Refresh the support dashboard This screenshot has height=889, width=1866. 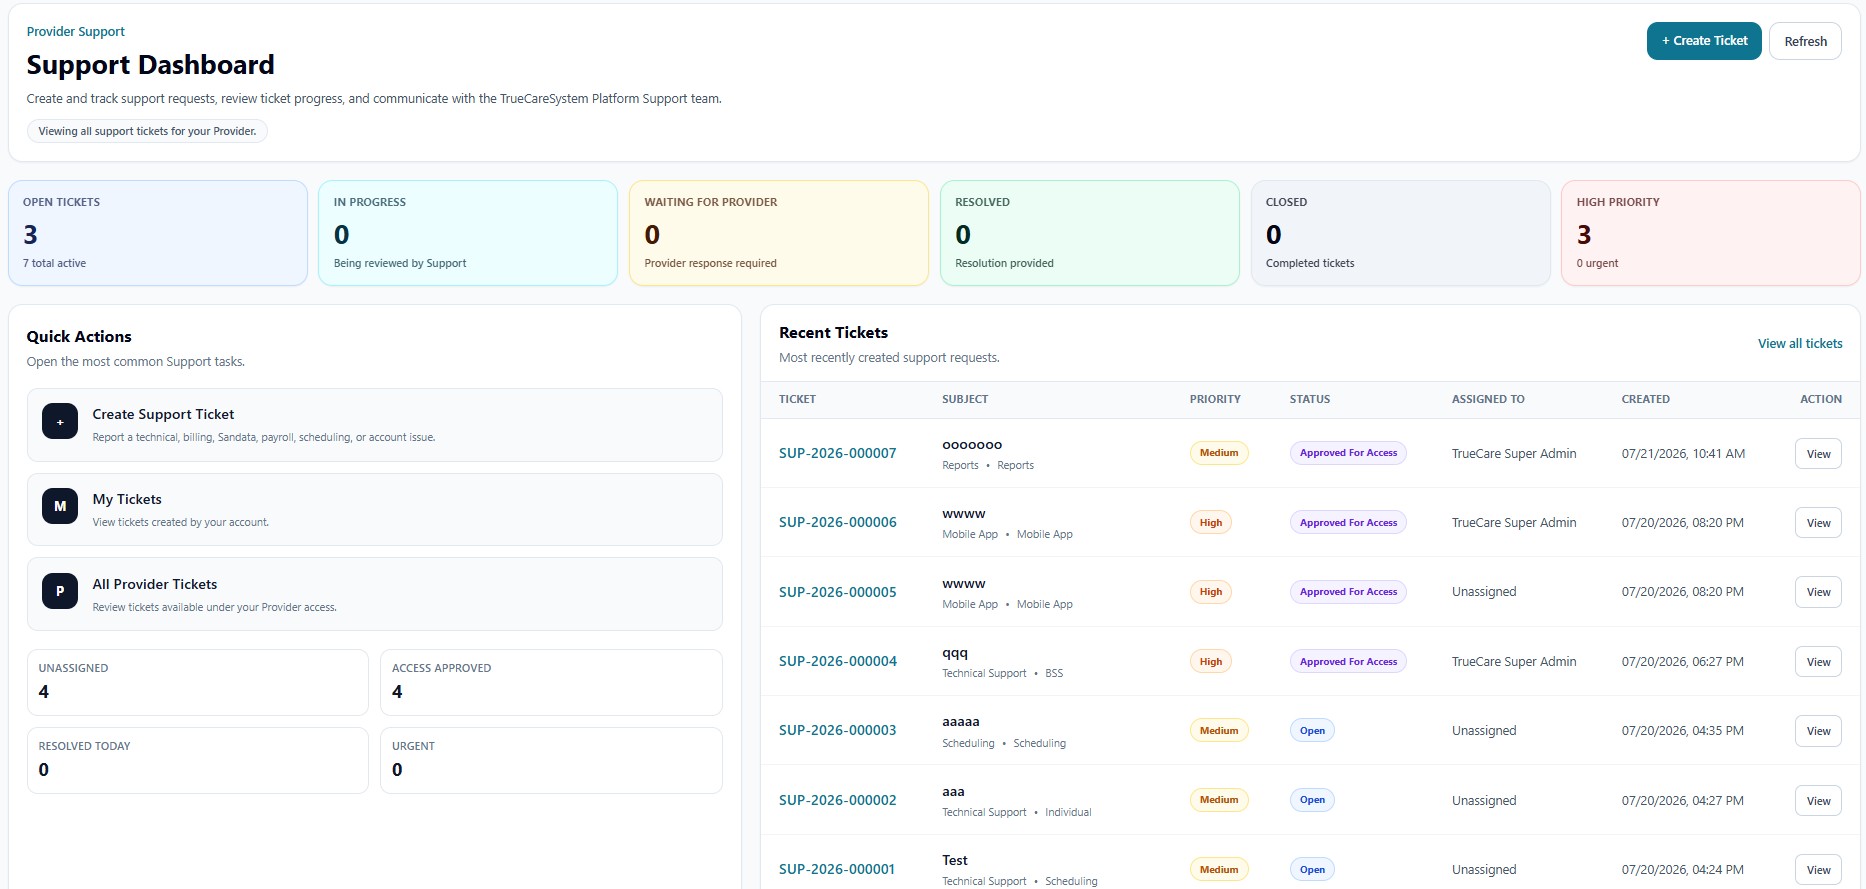coord(1805,41)
